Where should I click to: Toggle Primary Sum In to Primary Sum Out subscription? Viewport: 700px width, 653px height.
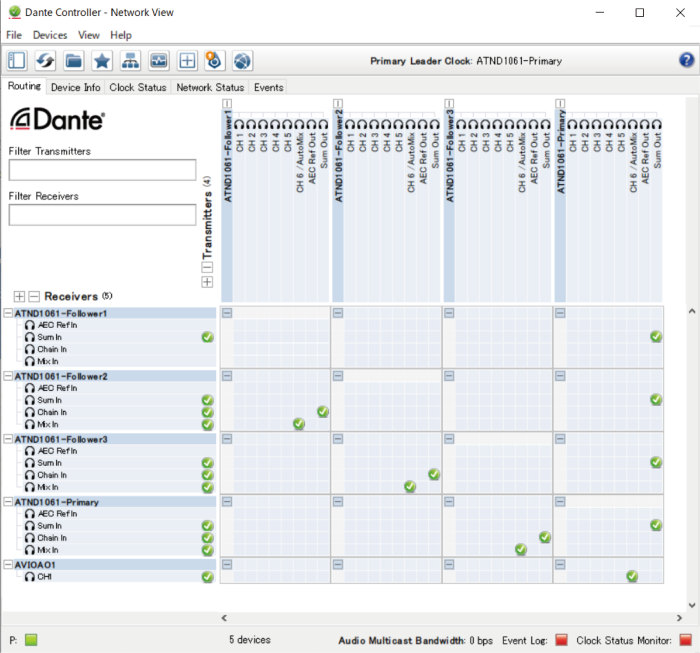point(656,525)
